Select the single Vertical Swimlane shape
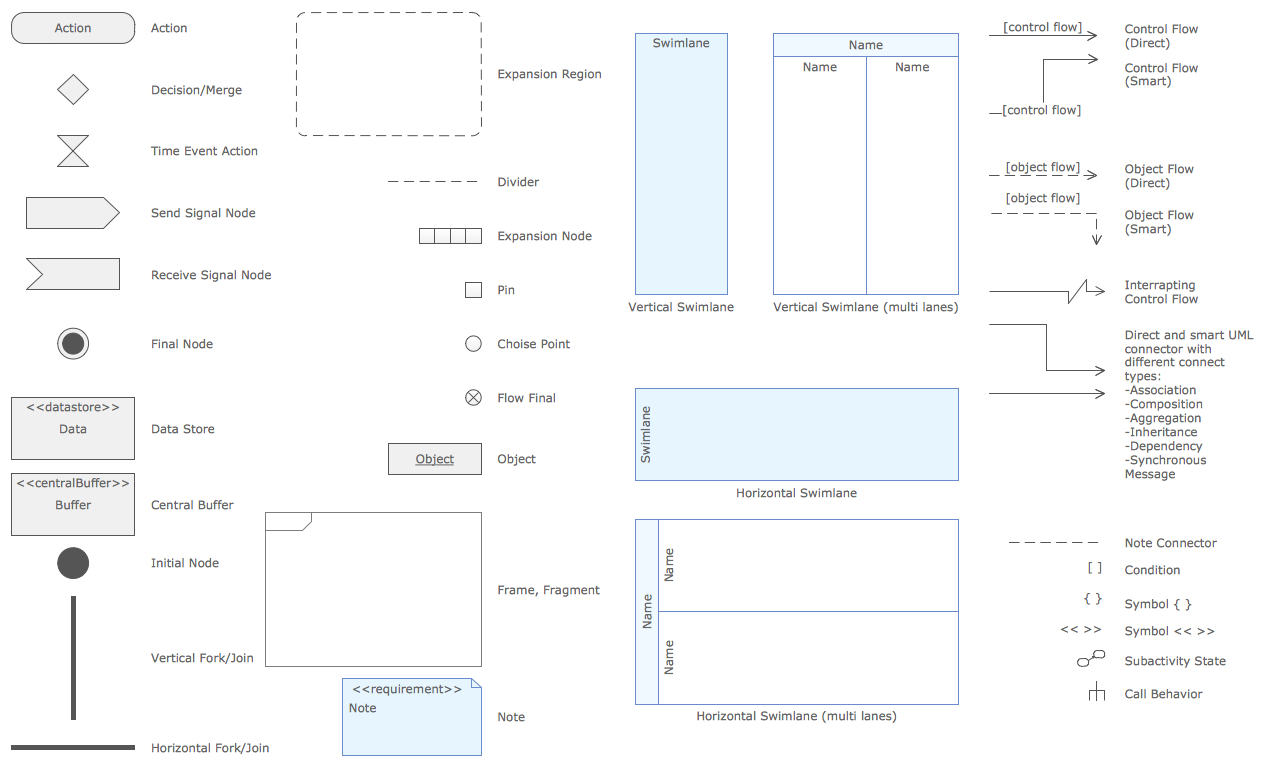1268x771 pixels. (681, 164)
